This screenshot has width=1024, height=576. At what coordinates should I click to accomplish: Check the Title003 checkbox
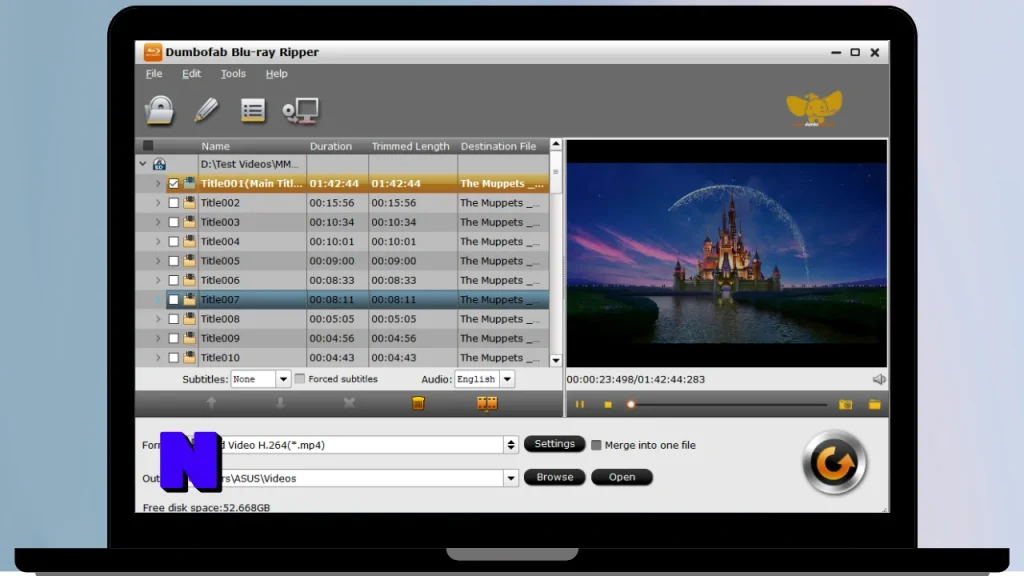point(173,222)
